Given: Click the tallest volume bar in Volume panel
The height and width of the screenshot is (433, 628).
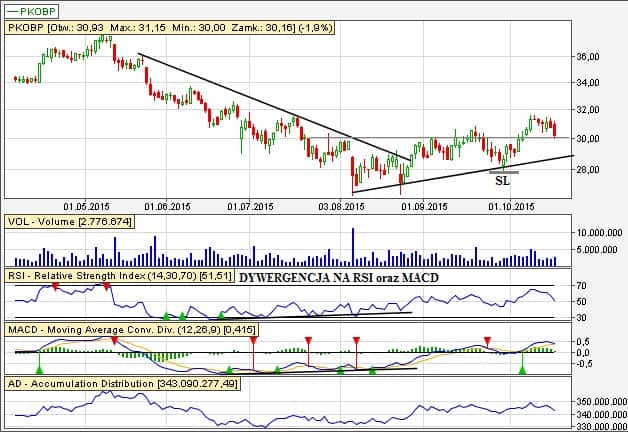Looking at the screenshot, I should [x=353, y=246].
